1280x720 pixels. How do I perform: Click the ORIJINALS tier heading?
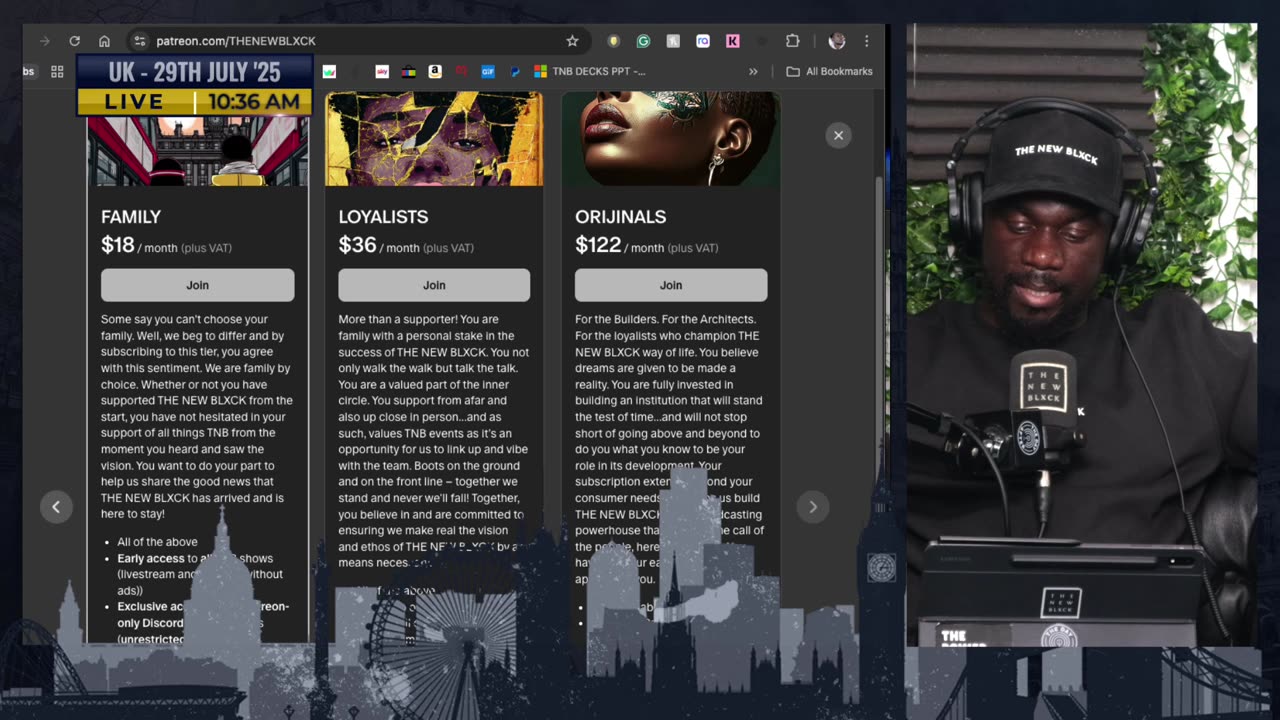pos(620,217)
